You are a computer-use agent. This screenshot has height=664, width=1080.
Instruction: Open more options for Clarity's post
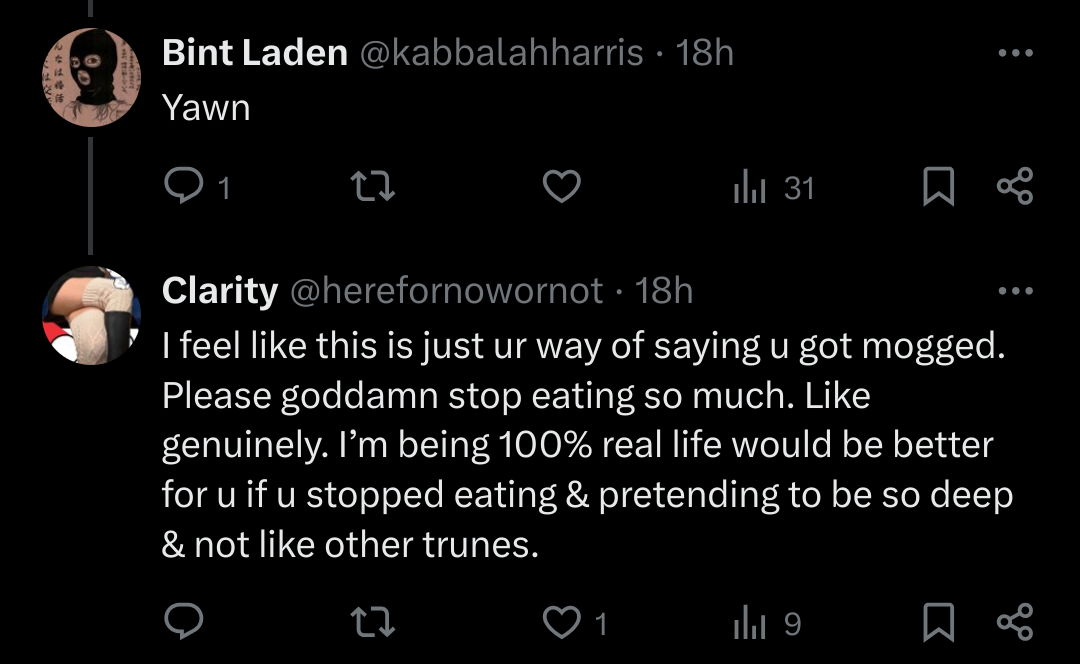(1015, 291)
